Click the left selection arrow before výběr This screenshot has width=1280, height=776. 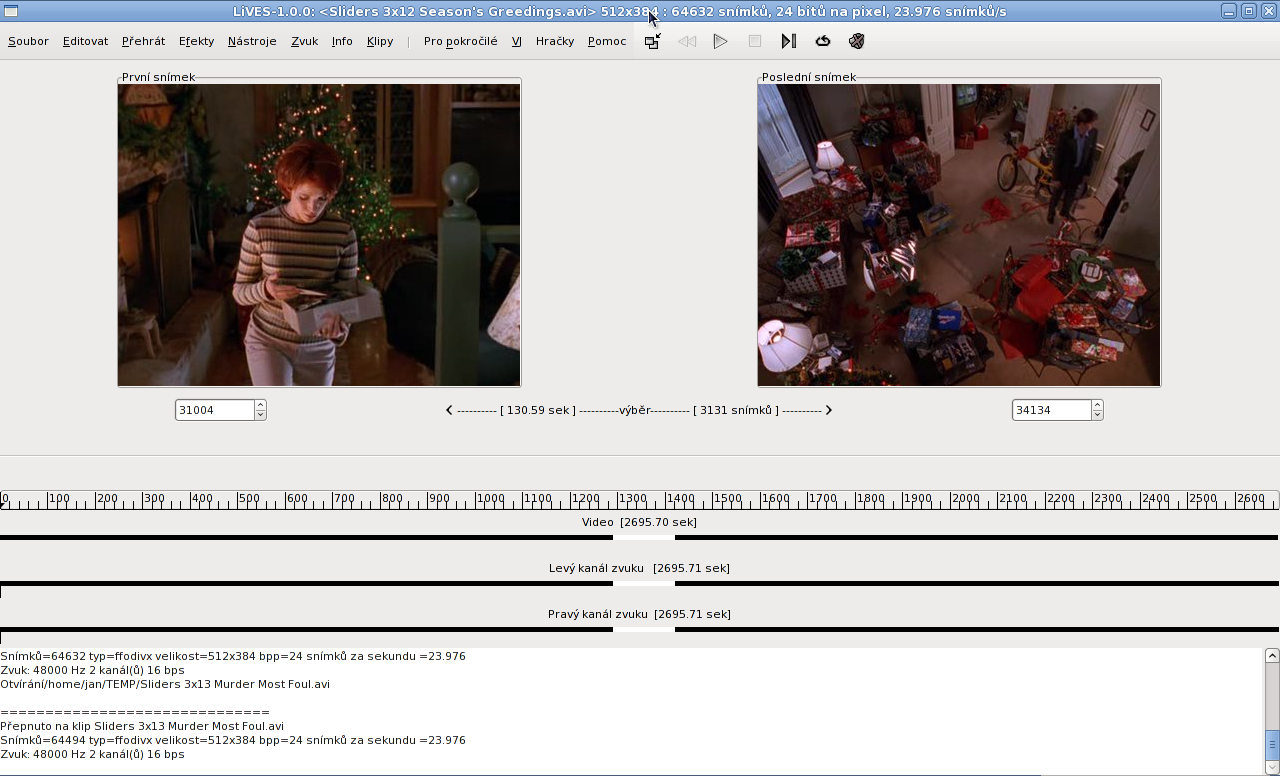click(x=449, y=410)
